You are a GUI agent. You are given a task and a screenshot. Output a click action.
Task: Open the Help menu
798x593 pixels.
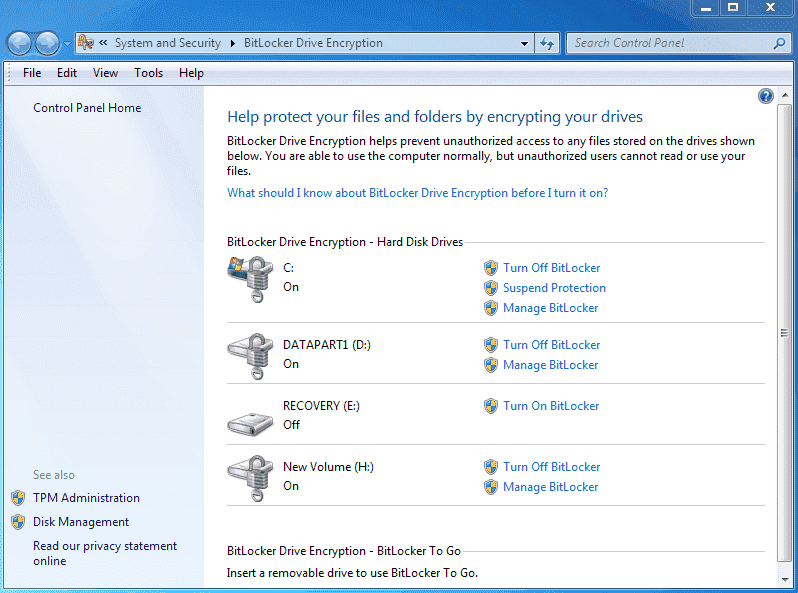191,73
